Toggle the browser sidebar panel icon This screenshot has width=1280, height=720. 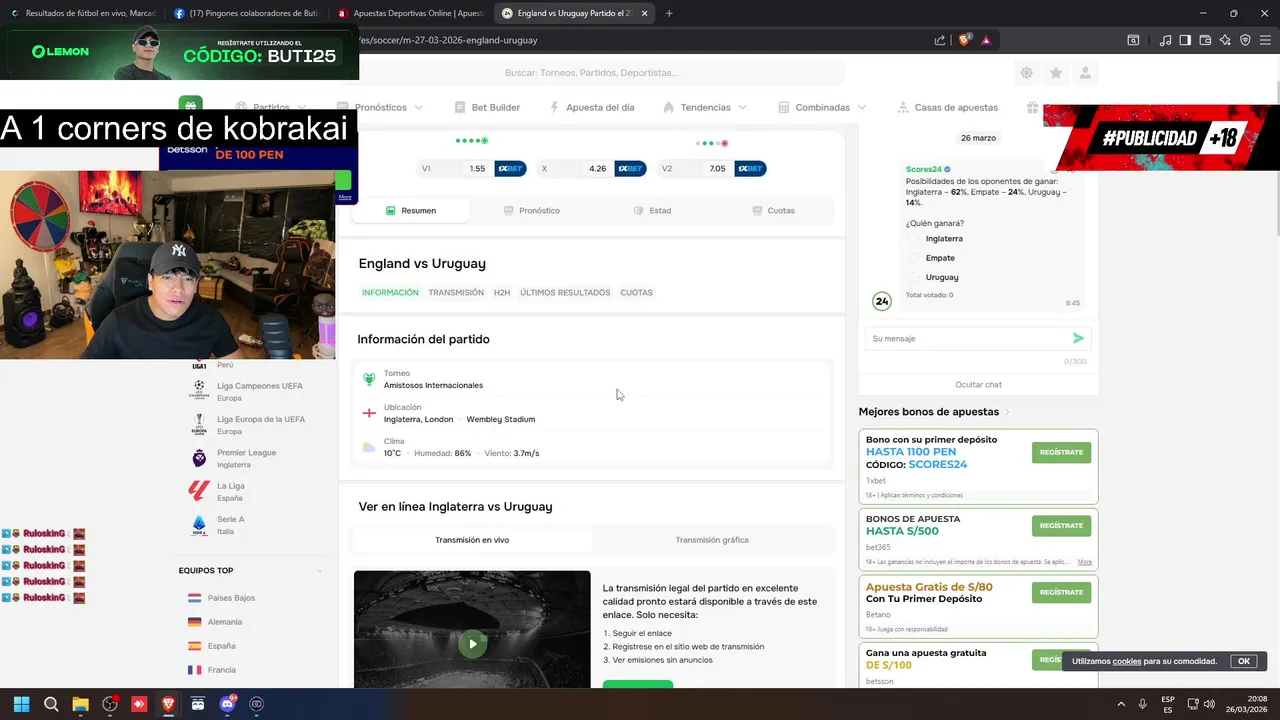click(1185, 40)
